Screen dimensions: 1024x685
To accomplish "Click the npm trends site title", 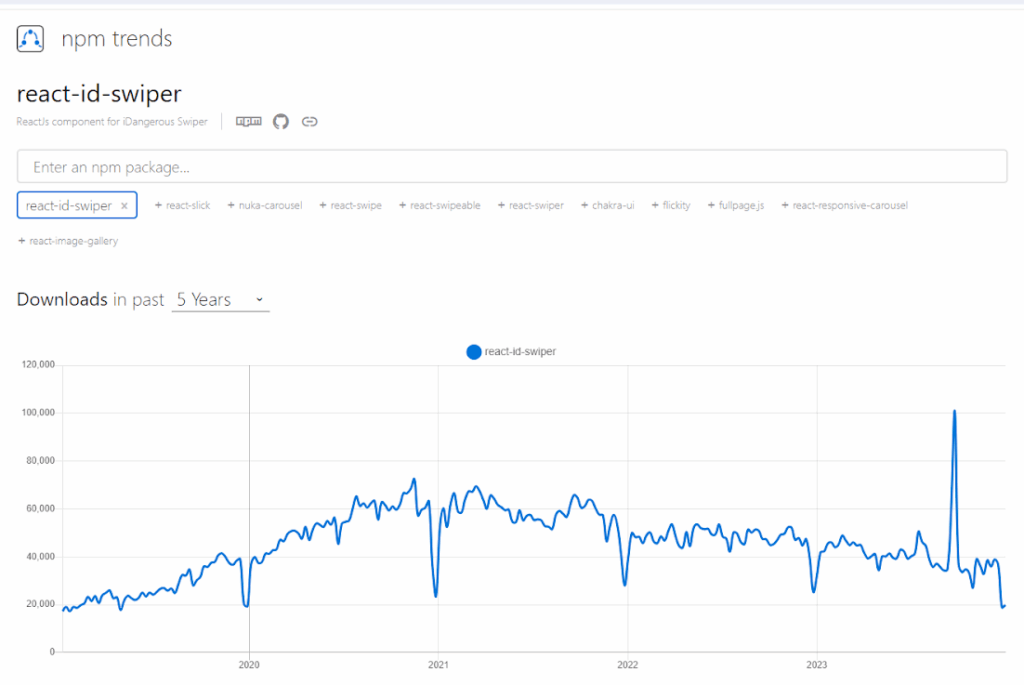I will (117, 39).
